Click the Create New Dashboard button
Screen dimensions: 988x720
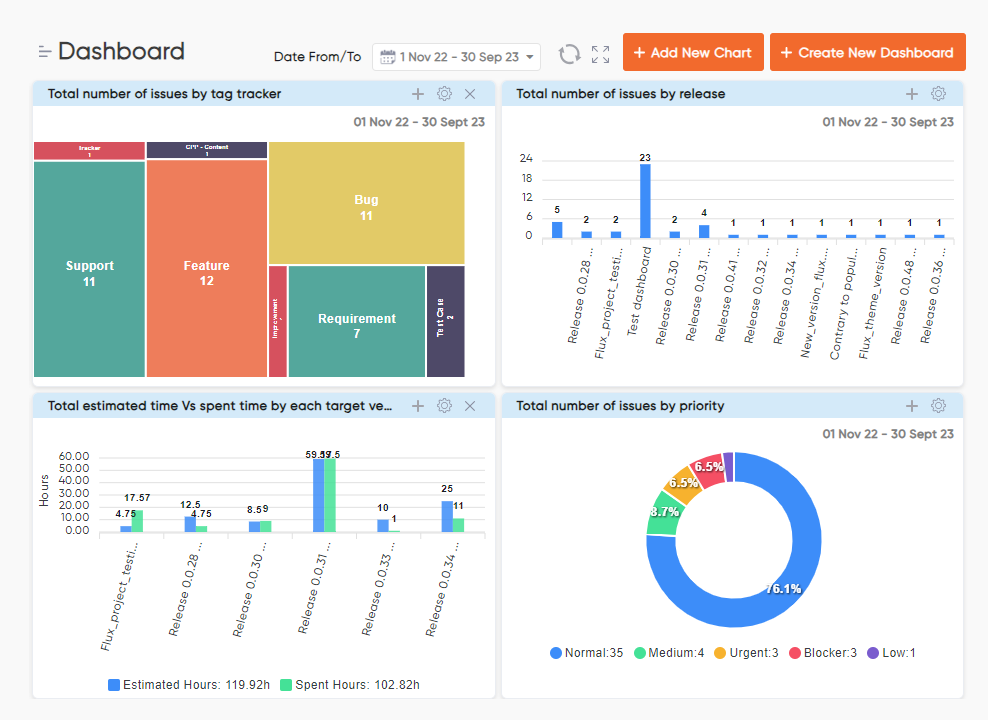point(867,51)
